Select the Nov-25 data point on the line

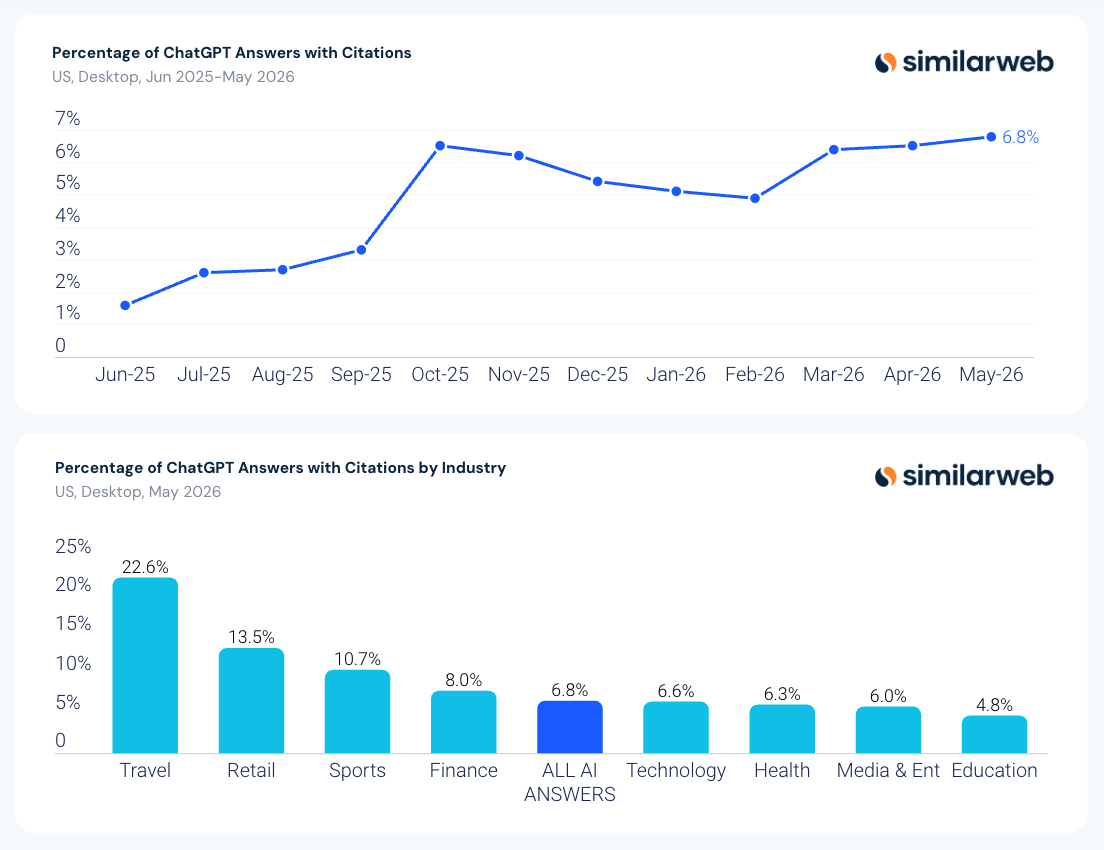(519, 156)
